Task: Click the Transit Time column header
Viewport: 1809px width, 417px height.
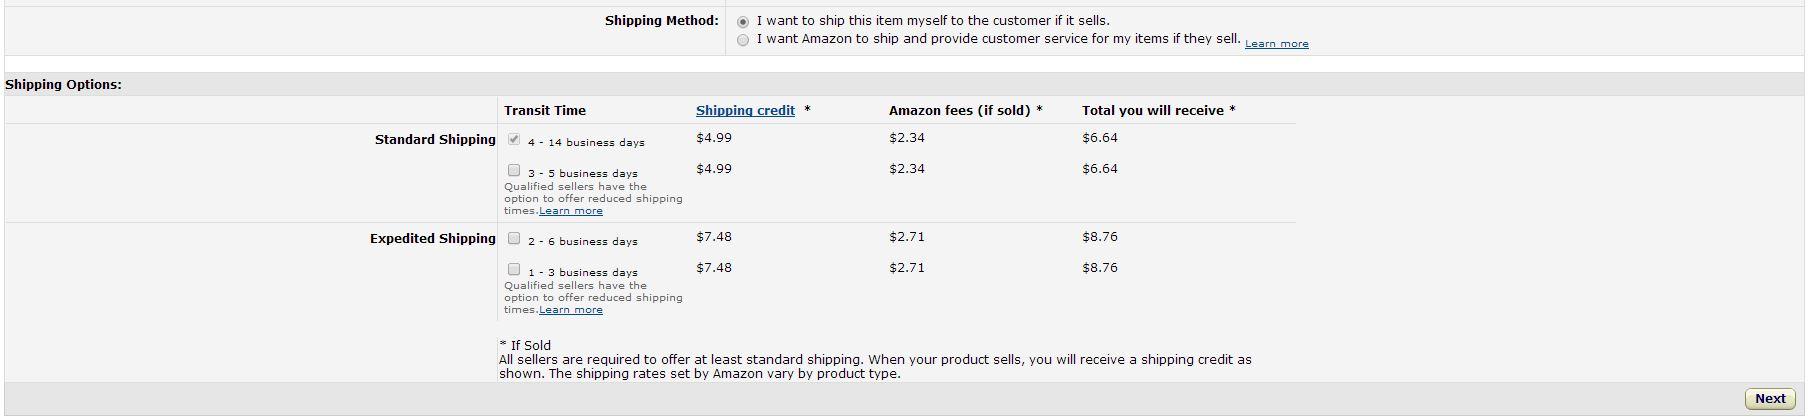Action: 545,111
